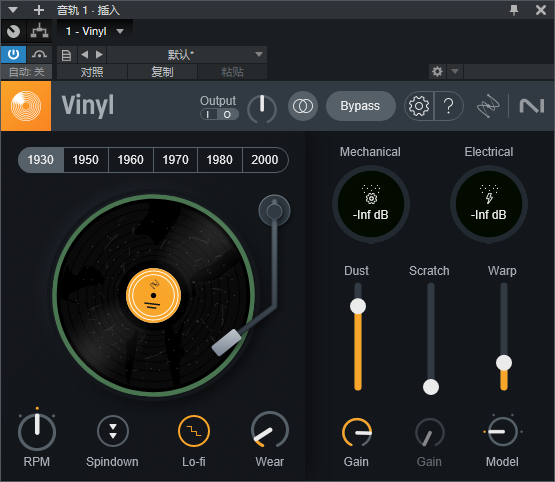
Task: Go to the previous preset arrow
Action: (84, 54)
